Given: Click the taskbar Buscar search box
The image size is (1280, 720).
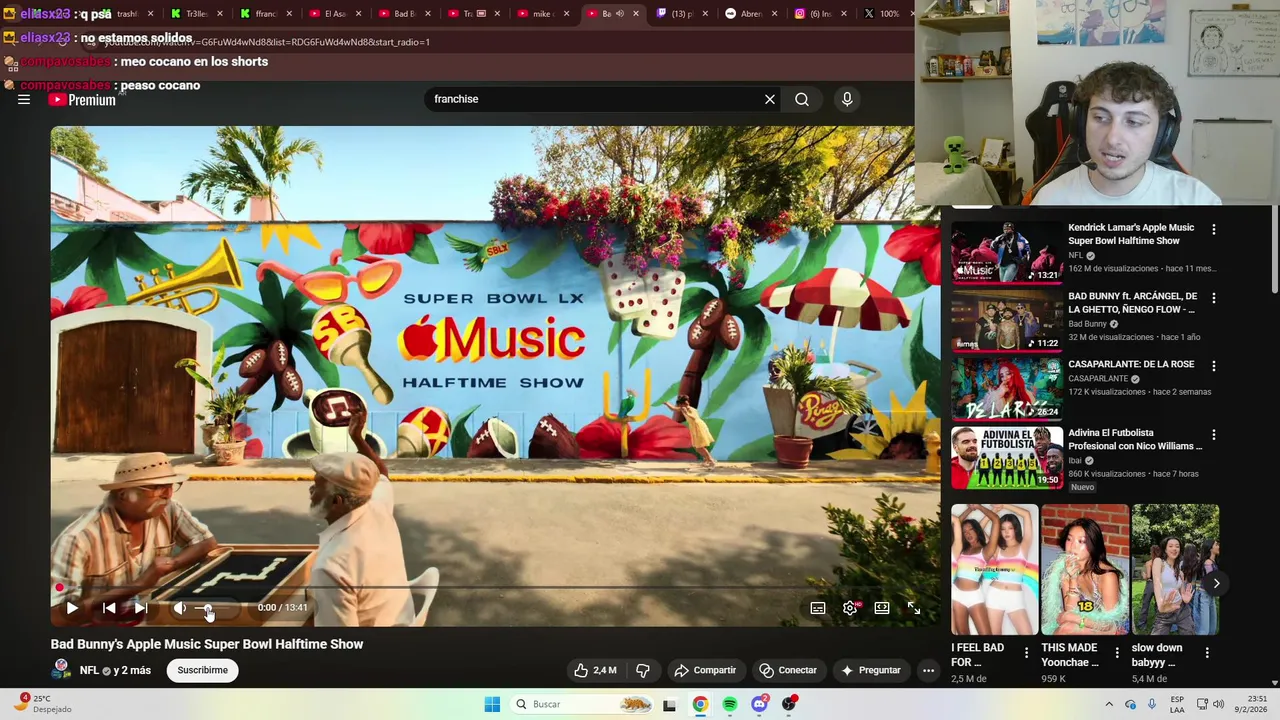Looking at the screenshot, I should [x=582, y=704].
